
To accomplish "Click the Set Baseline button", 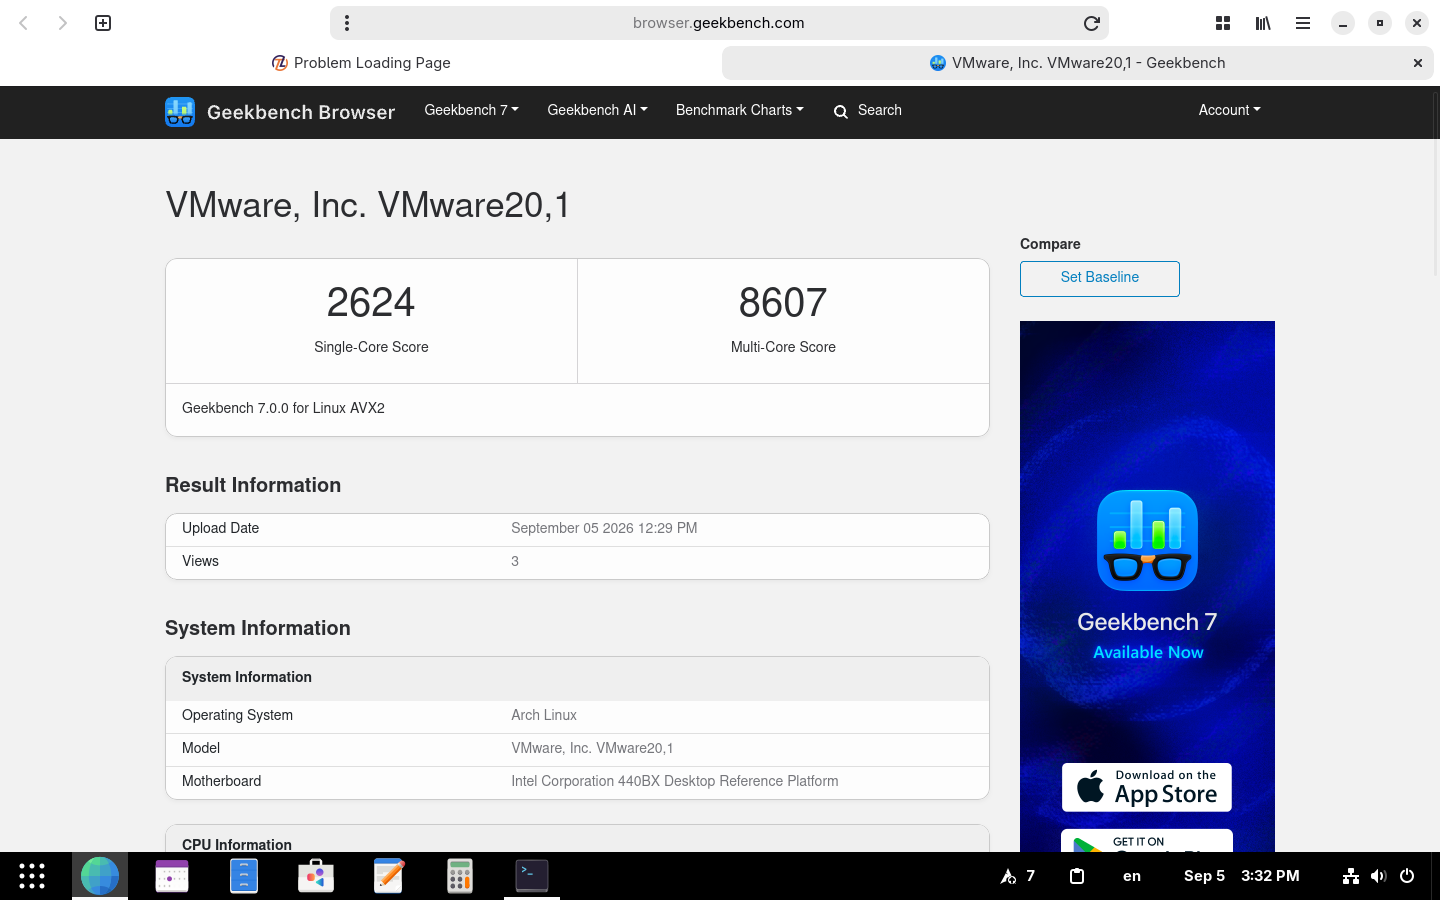I will [x=1100, y=278].
